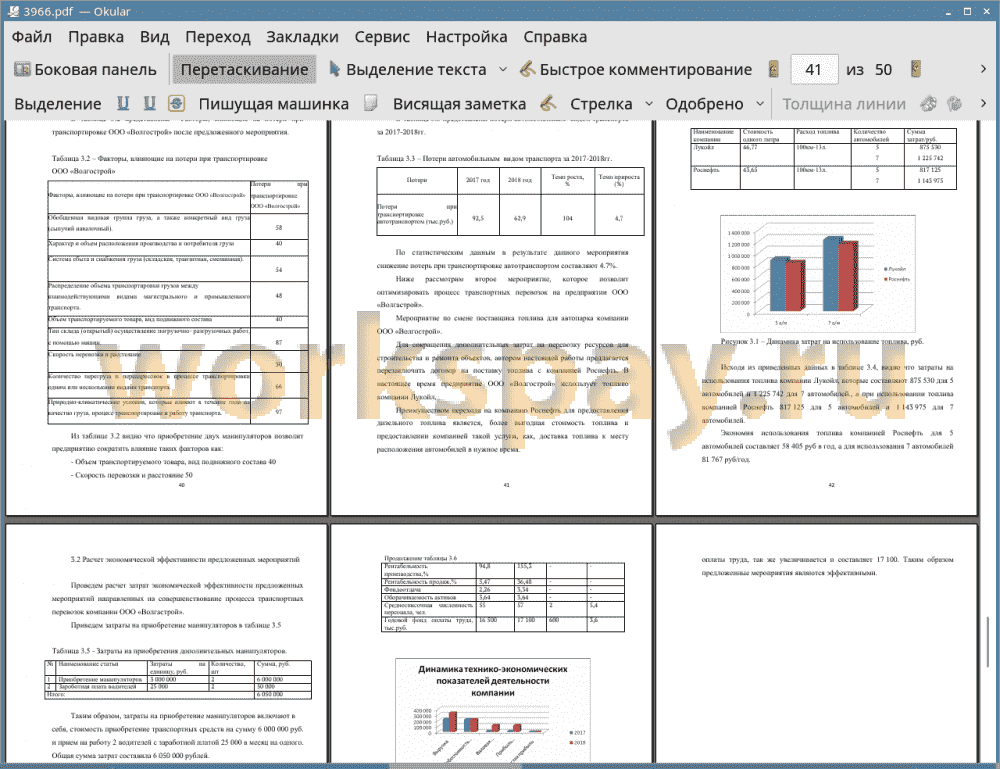The width and height of the screenshot is (1000, 769).
Task: Expand the overflow chevron of the main toolbar
Action: [983, 69]
